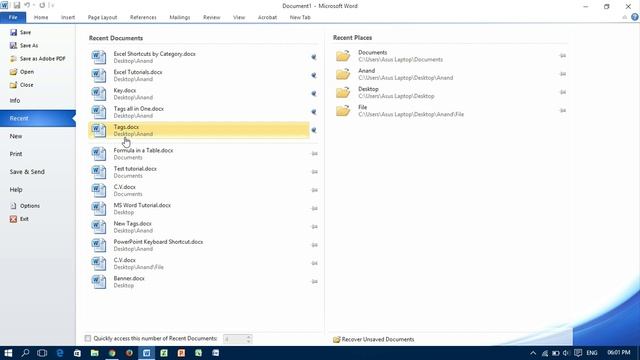
Task: Open the Print section
Action: pyautogui.click(x=16, y=154)
